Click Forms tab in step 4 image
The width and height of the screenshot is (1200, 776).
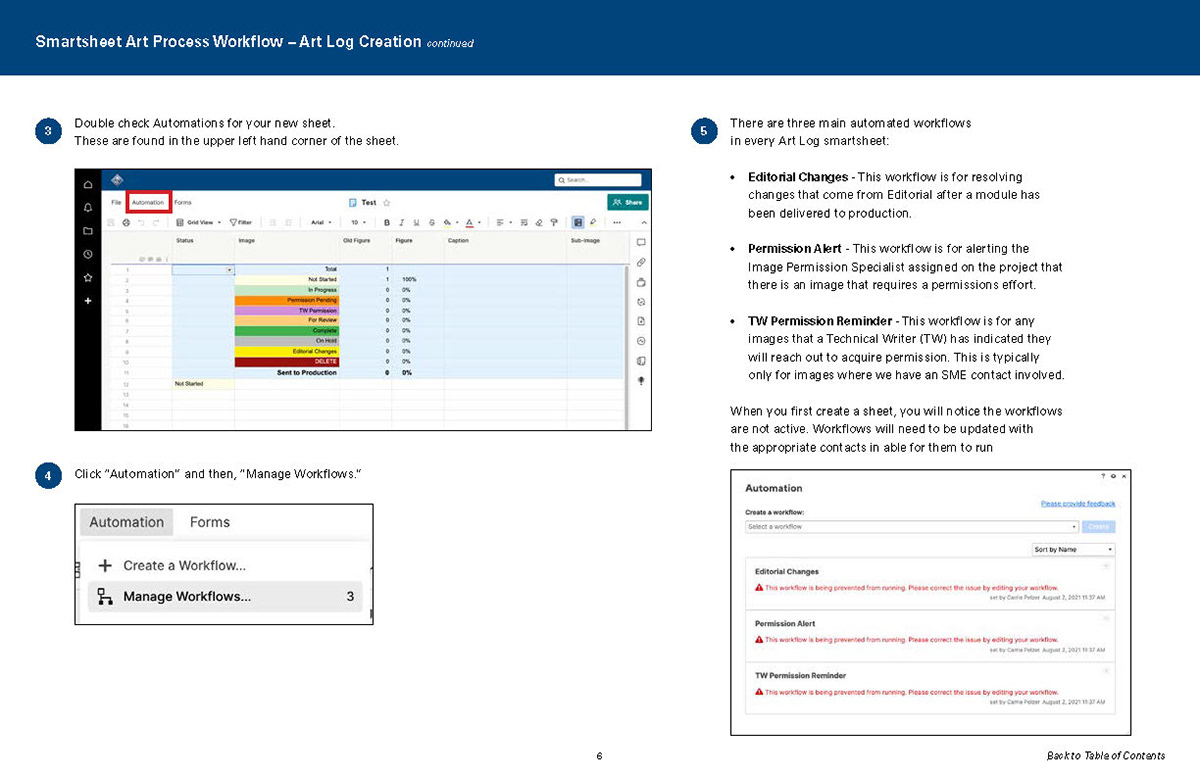click(210, 522)
